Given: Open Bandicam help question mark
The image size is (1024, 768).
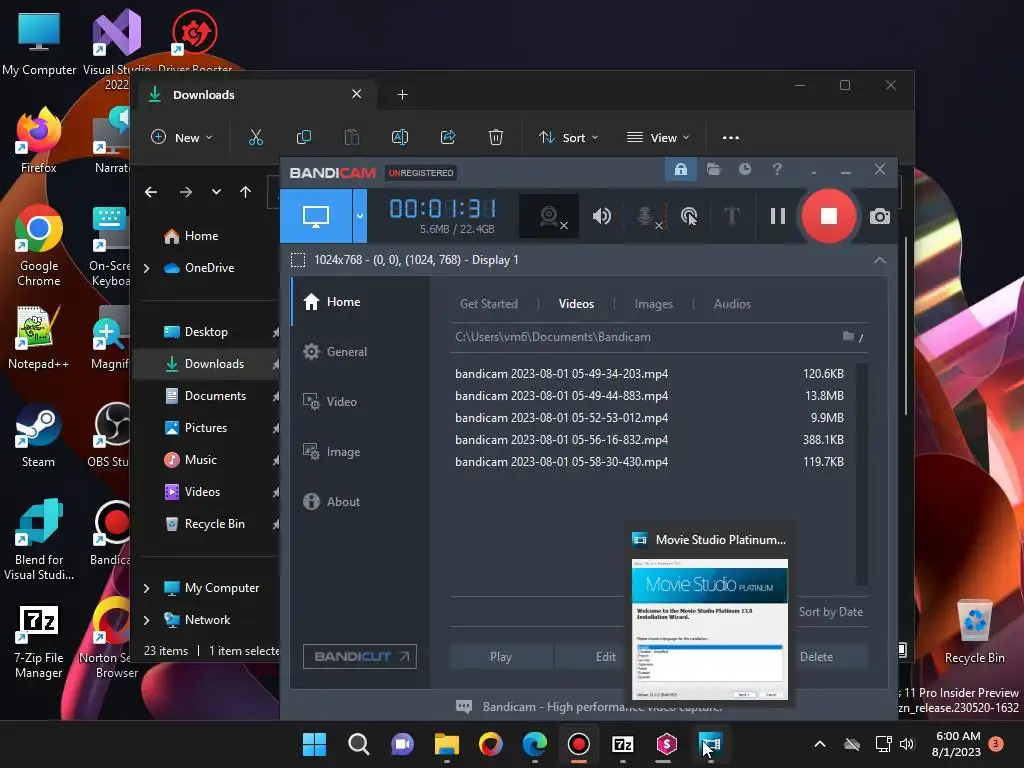Looking at the screenshot, I should coord(776,170).
